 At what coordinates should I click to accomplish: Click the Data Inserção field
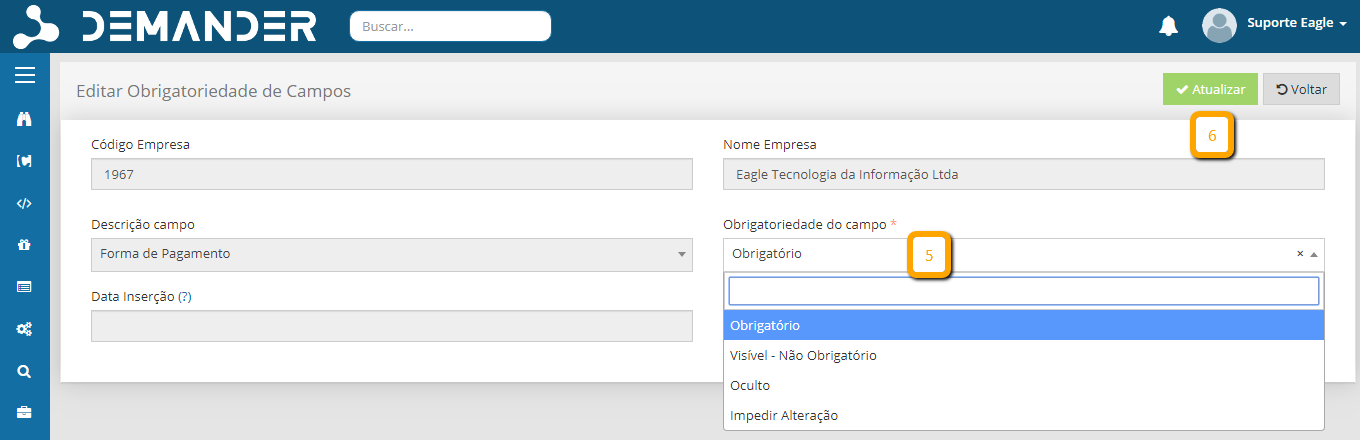(392, 326)
